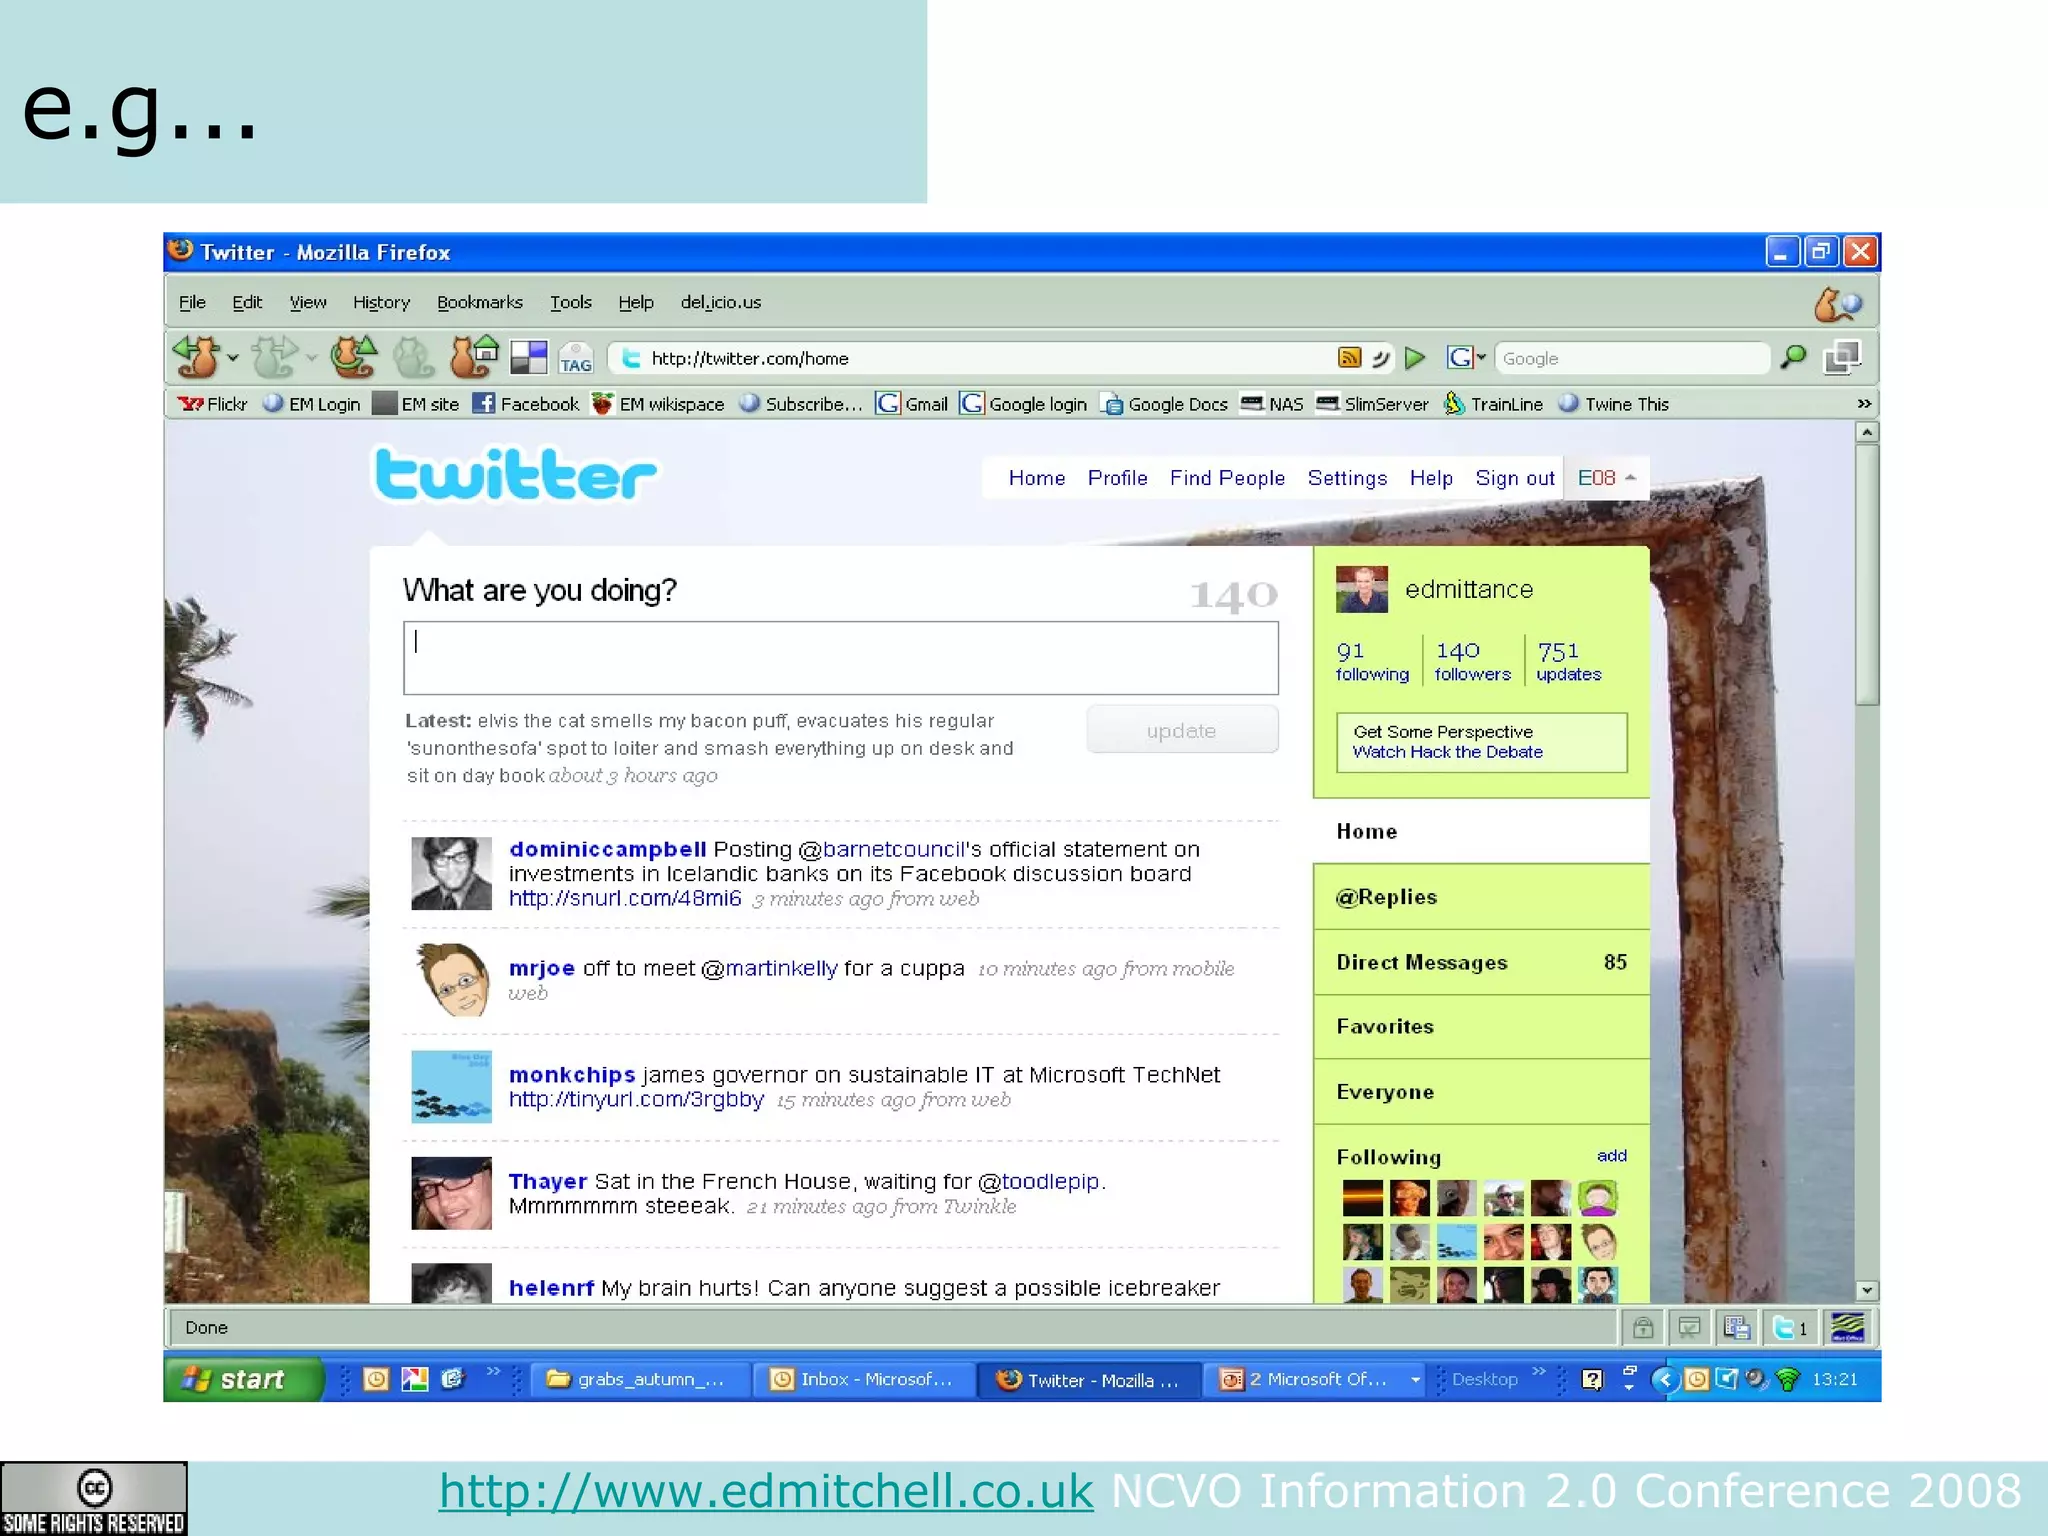This screenshot has width=2048, height=1536.
Task: Click the Windows start button
Action: pyautogui.click(x=242, y=1379)
